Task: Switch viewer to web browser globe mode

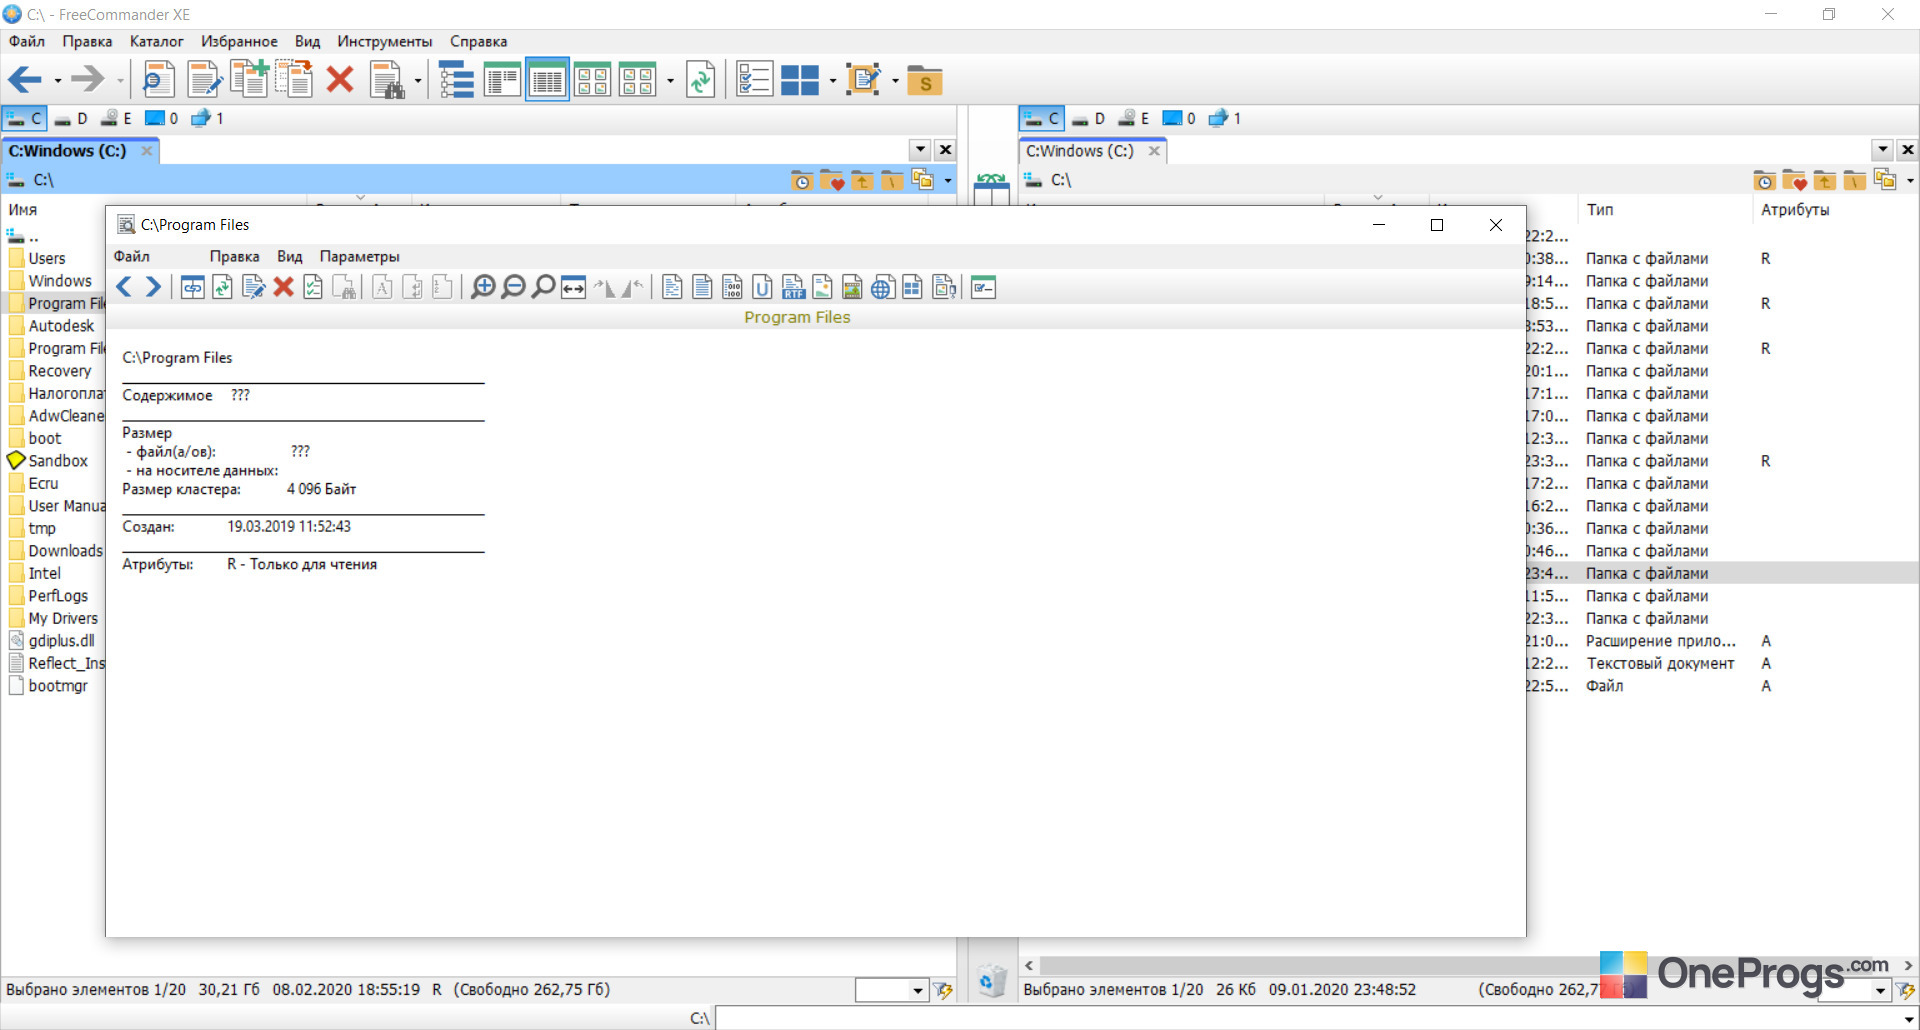Action: (882, 288)
